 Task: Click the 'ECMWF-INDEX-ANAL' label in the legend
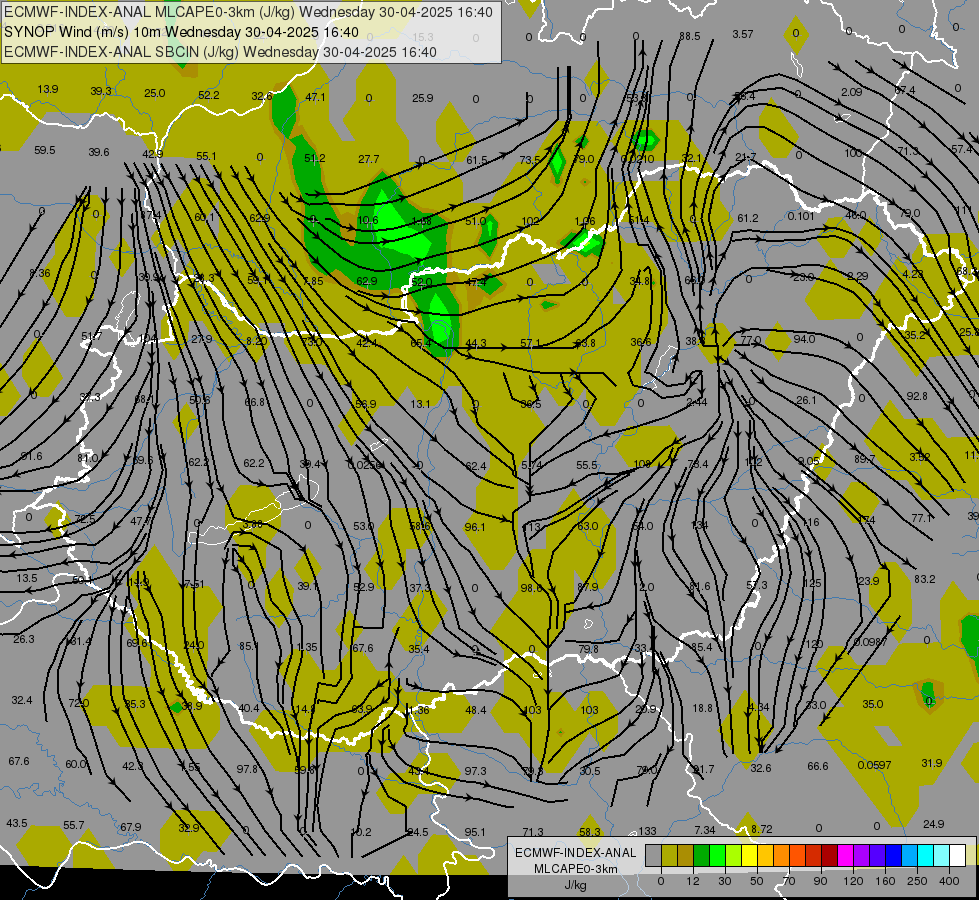tap(575, 853)
